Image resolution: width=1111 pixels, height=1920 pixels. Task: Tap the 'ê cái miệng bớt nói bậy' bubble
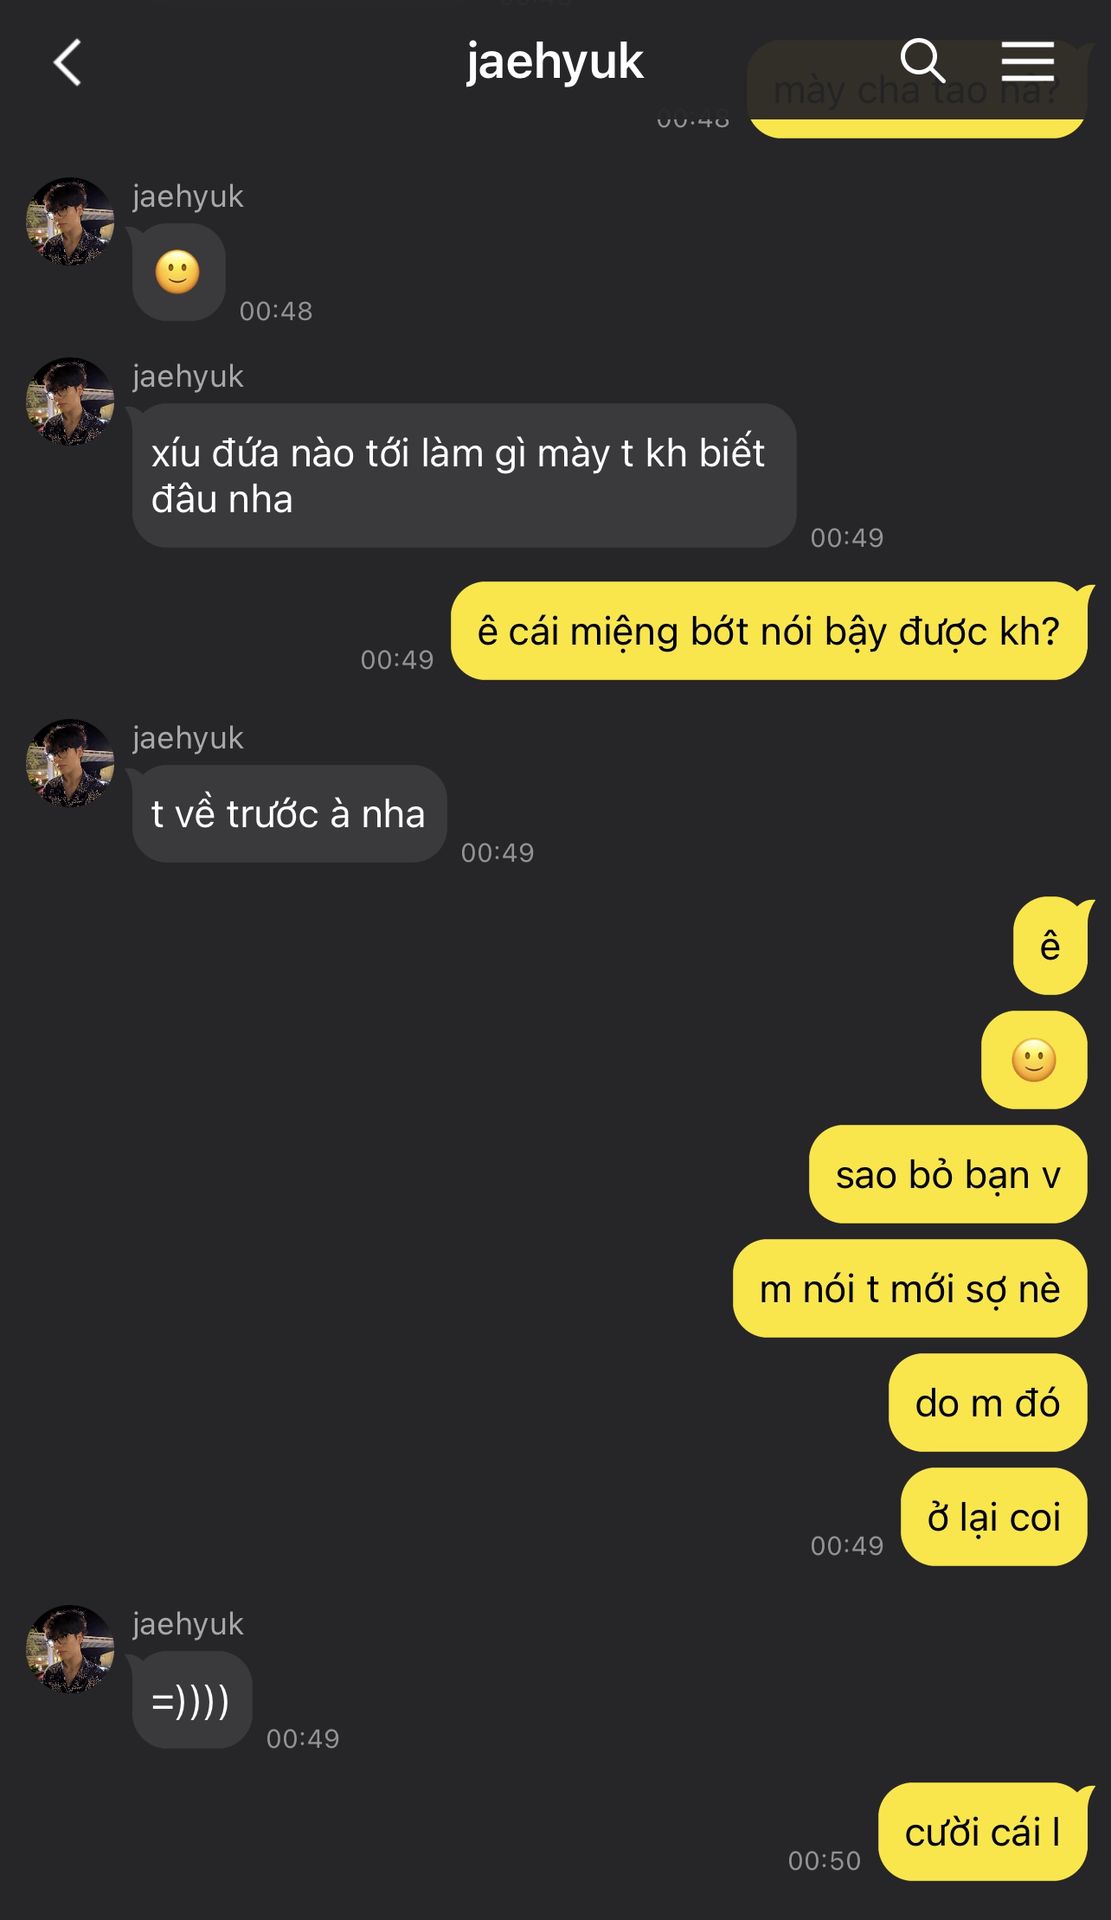point(769,631)
